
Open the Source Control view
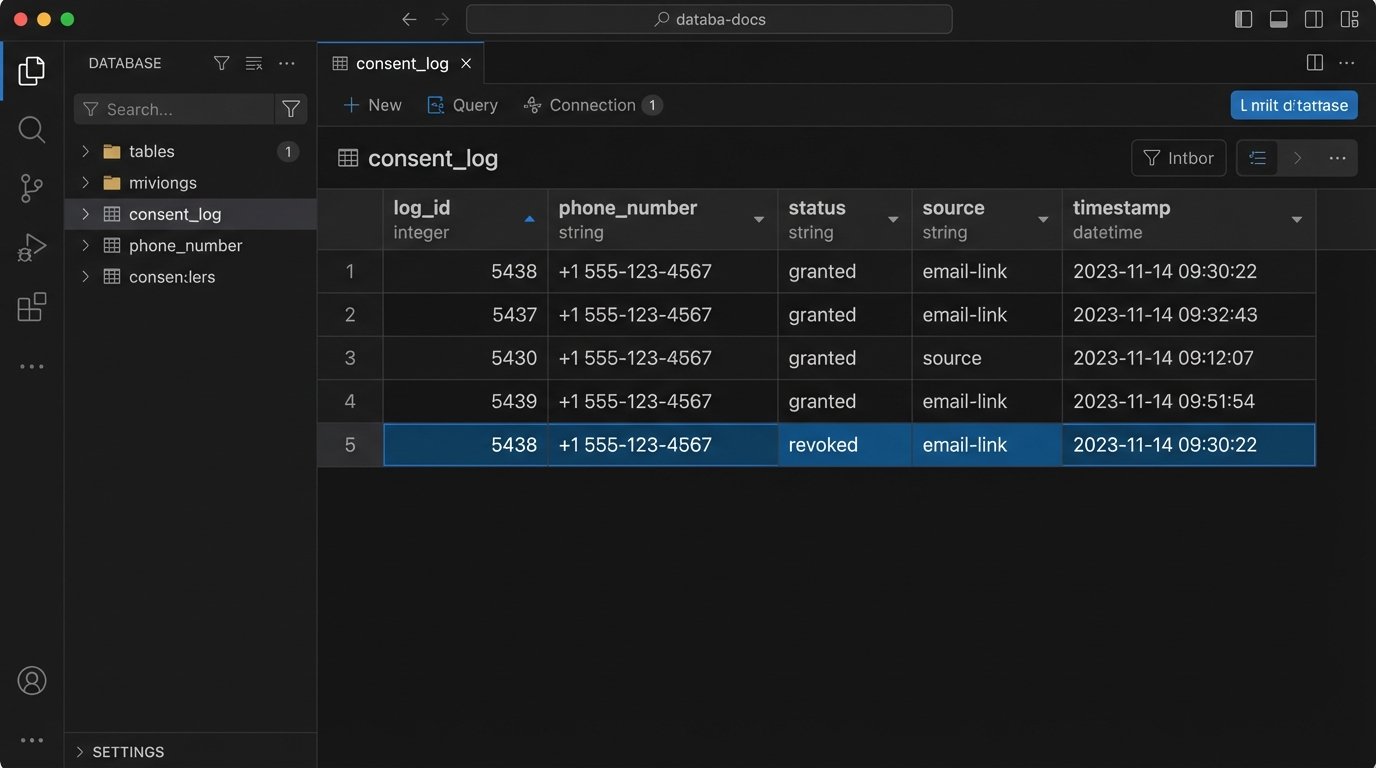pos(32,188)
